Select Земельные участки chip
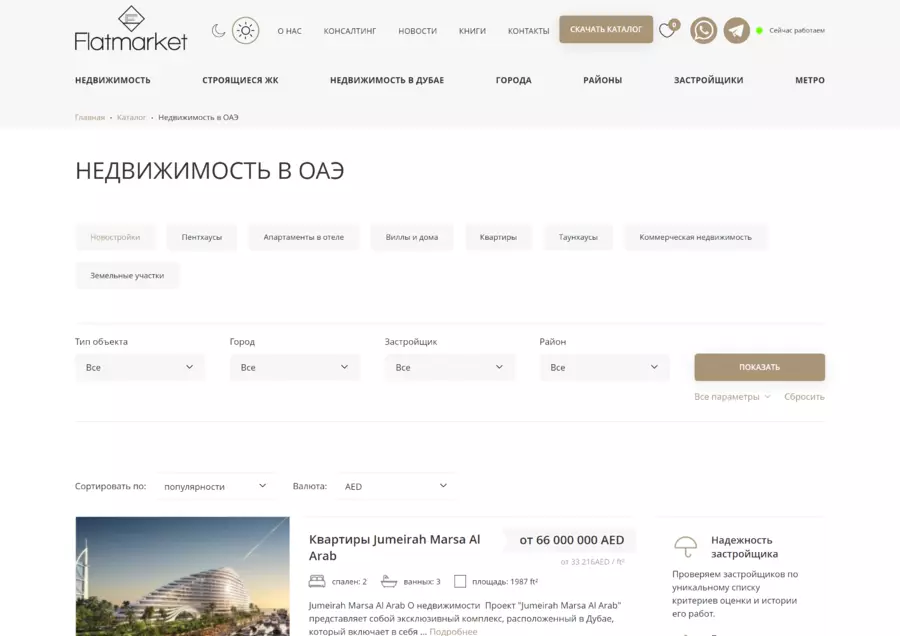 pyautogui.click(x=127, y=276)
